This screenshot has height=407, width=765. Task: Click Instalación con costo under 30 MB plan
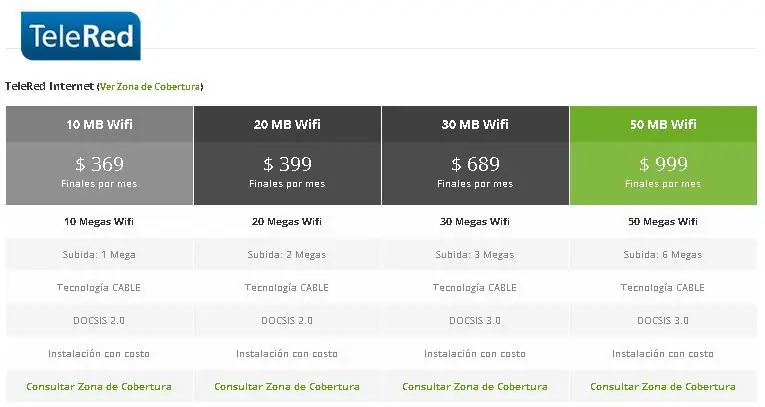coord(475,354)
